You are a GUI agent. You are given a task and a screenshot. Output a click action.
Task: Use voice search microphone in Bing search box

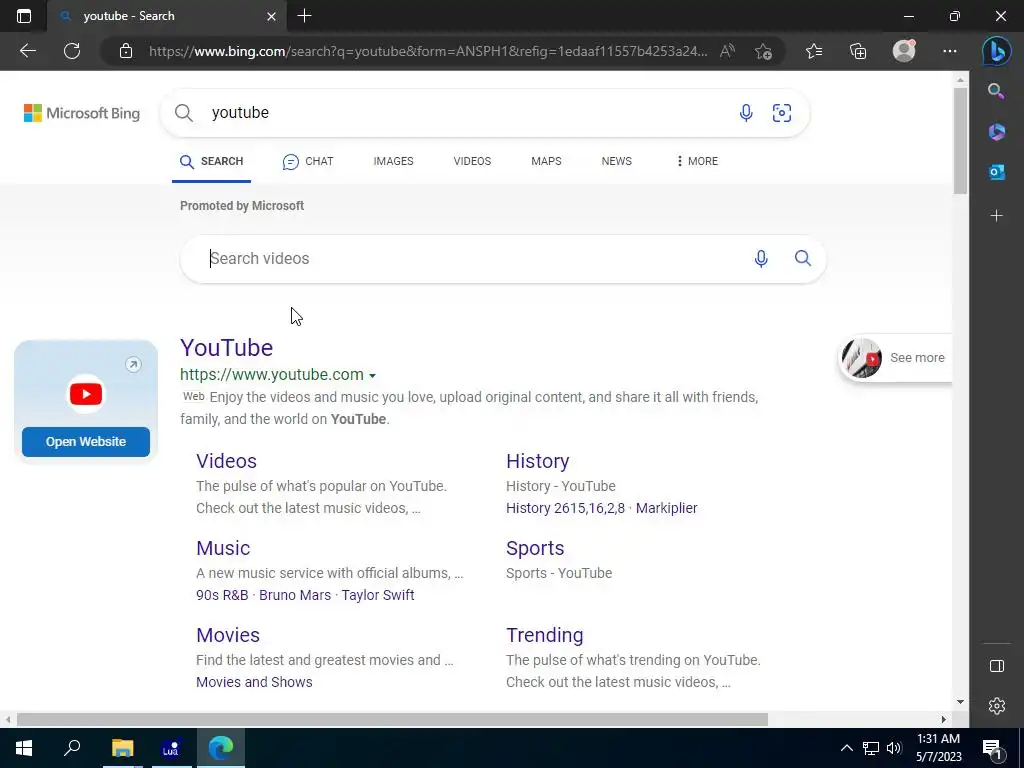coord(746,113)
